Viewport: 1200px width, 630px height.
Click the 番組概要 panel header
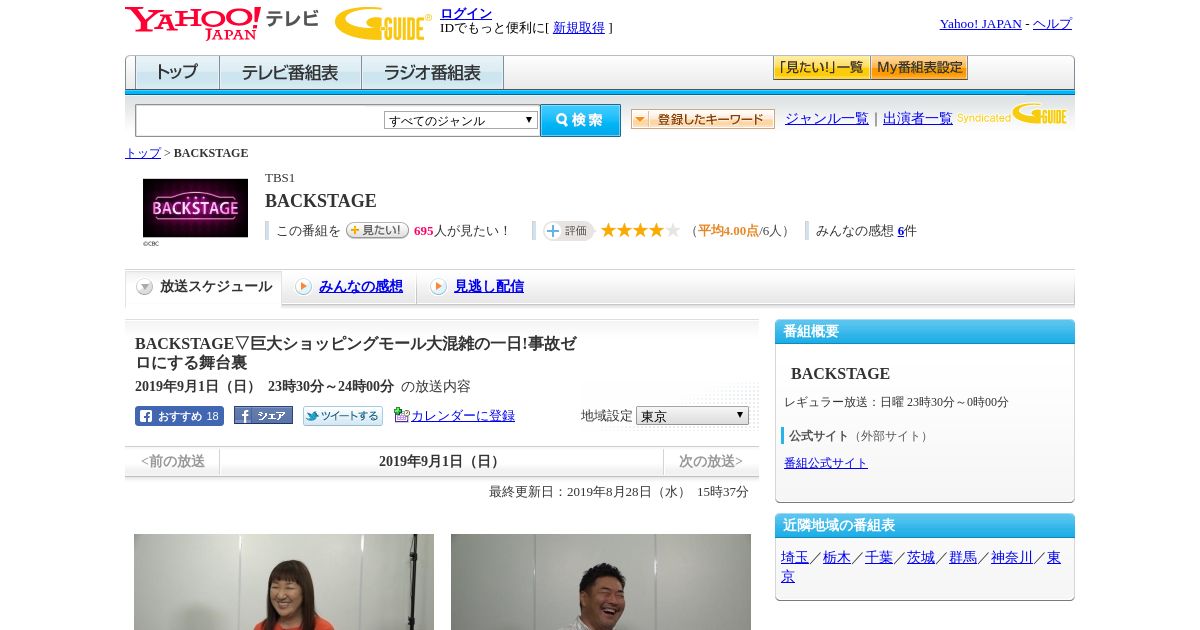click(x=925, y=332)
